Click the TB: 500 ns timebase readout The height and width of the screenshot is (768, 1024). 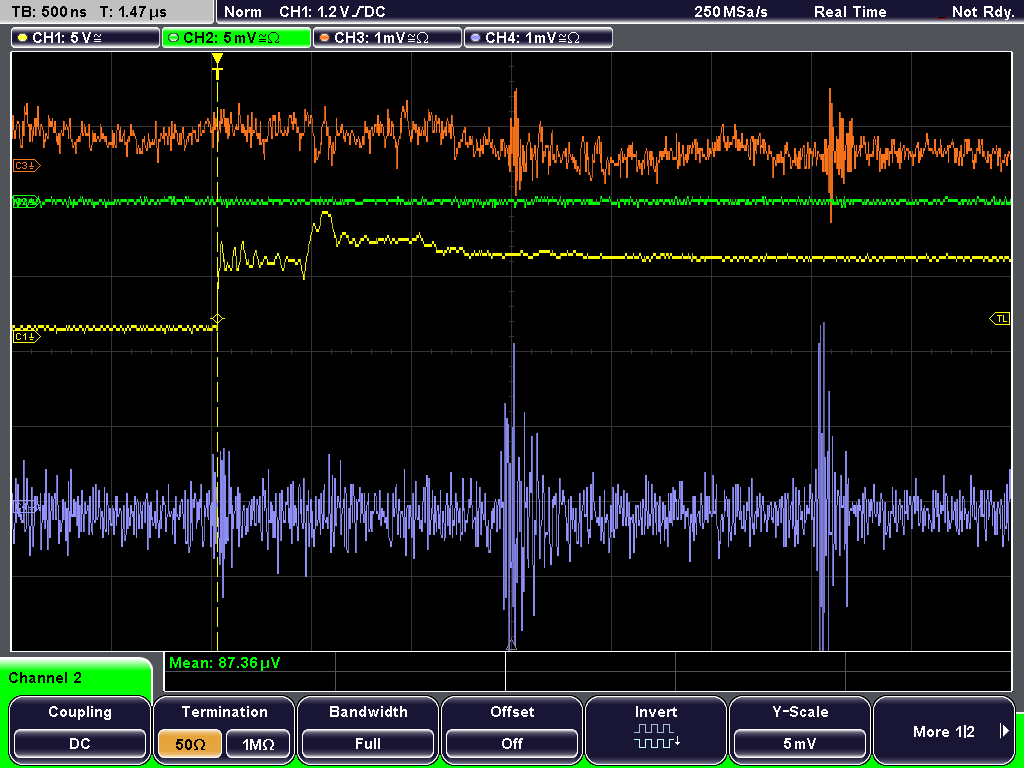49,12
